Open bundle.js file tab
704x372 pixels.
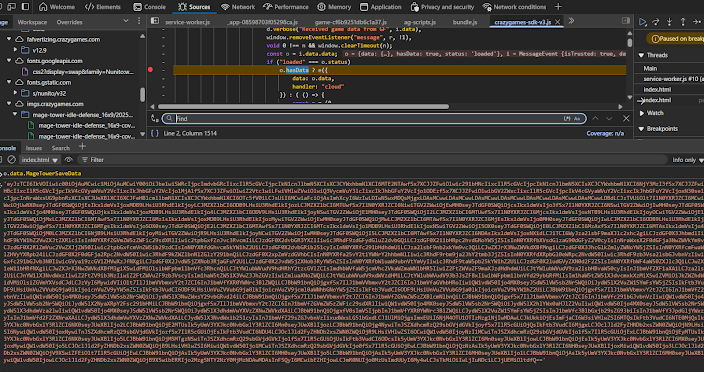tap(465, 22)
